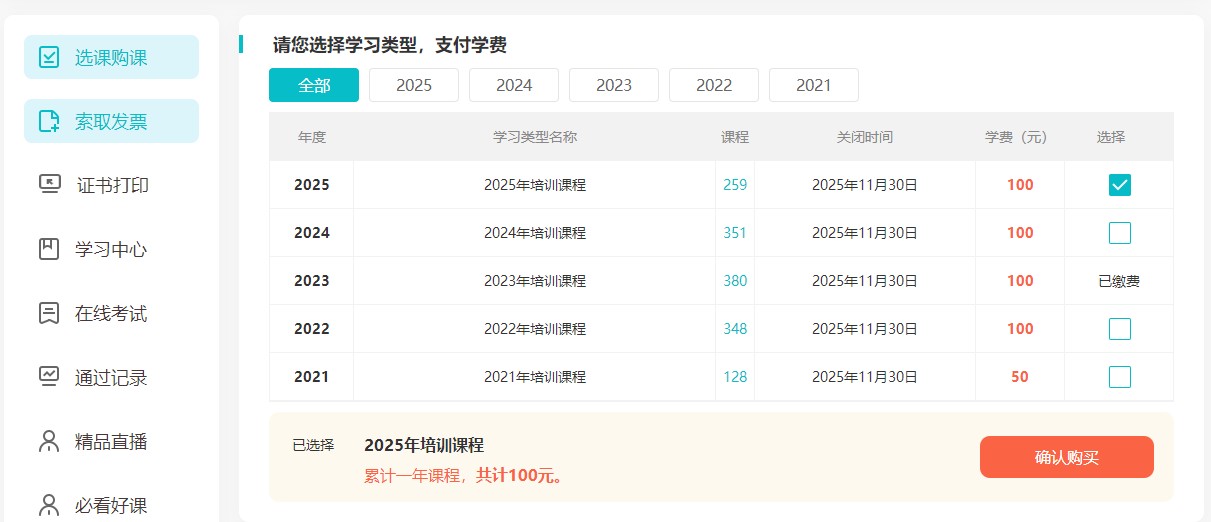
Task: Check the 2024年培训课程 checkbox
Action: [x=1120, y=233]
